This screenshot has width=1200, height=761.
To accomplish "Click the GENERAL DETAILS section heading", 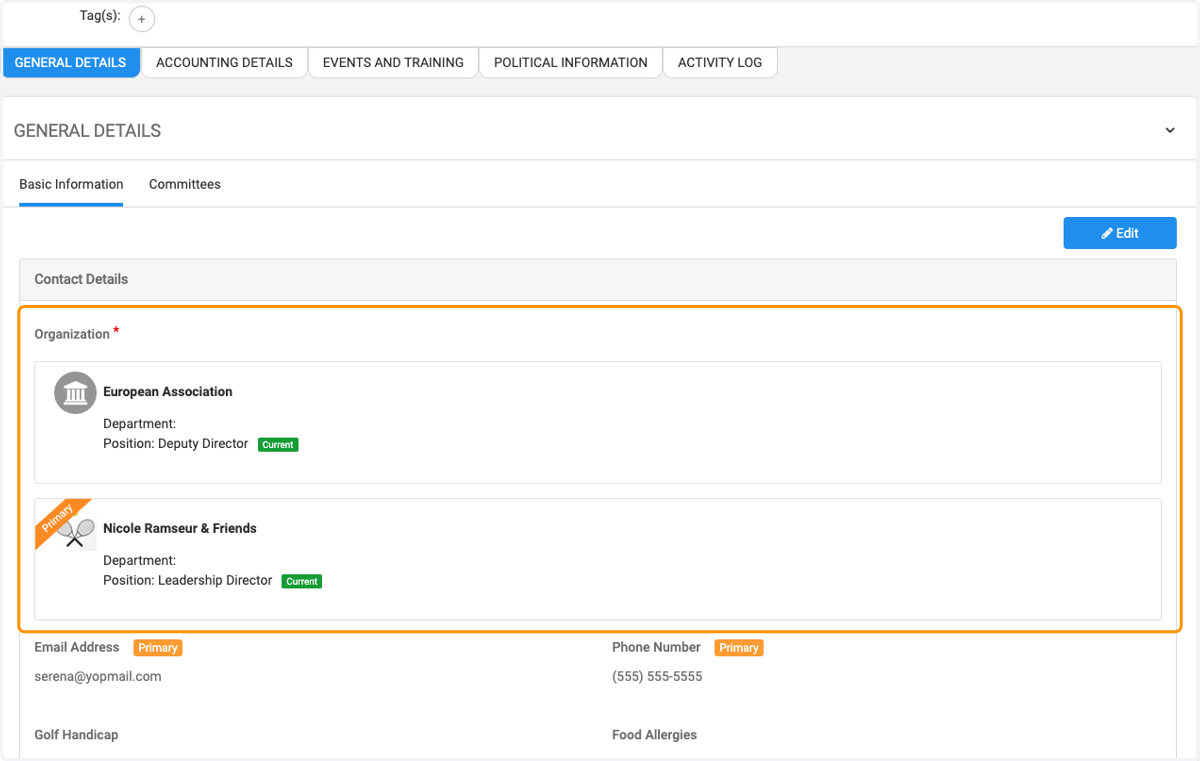I will tap(87, 131).
